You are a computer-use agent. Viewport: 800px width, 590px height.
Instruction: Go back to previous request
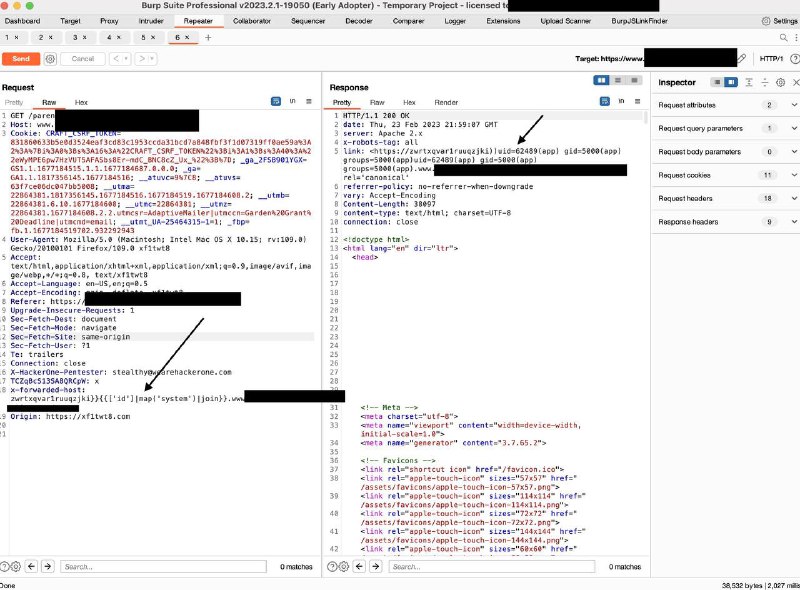coord(116,59)
